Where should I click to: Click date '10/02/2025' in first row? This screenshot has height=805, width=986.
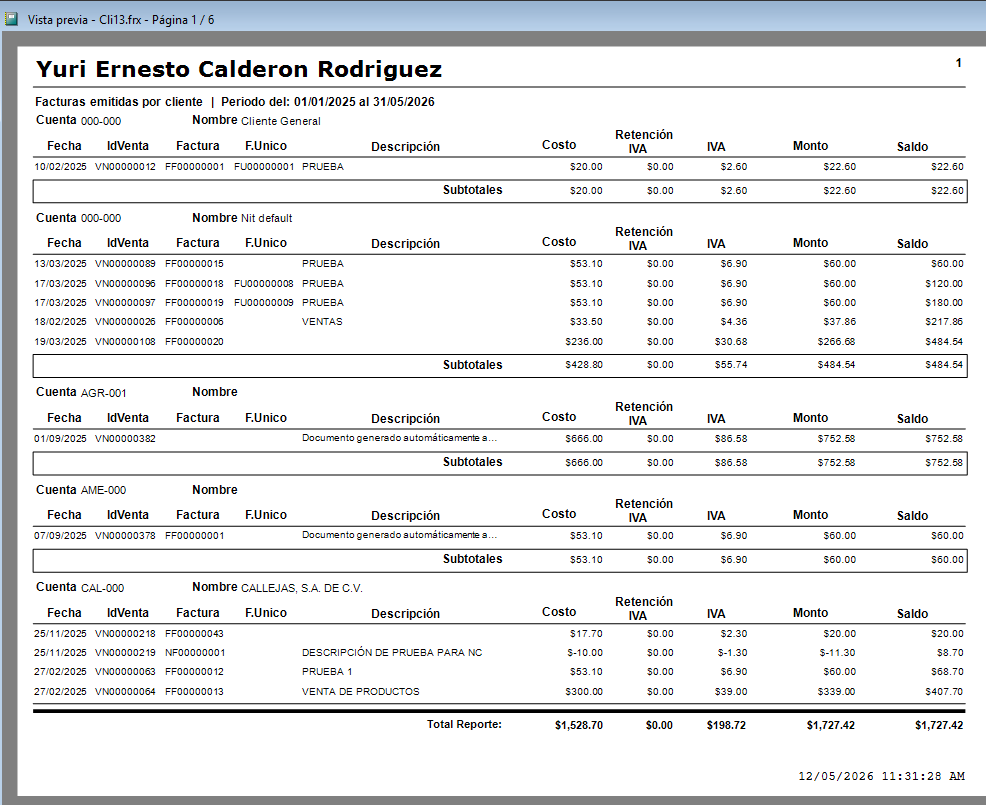[x=60, y=167]
